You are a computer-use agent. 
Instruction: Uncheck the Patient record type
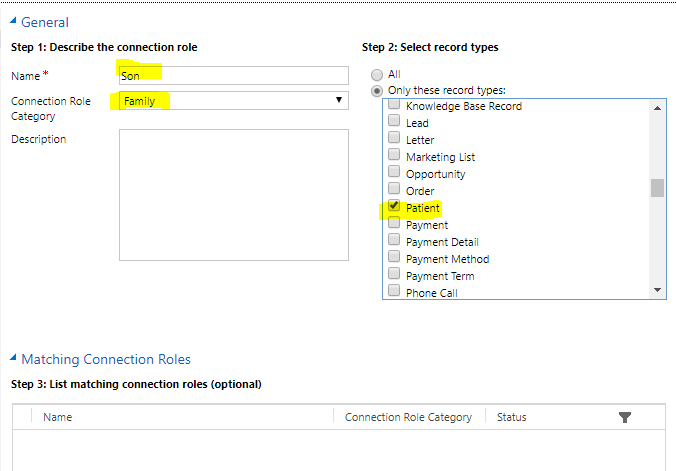tap(394, 206)
